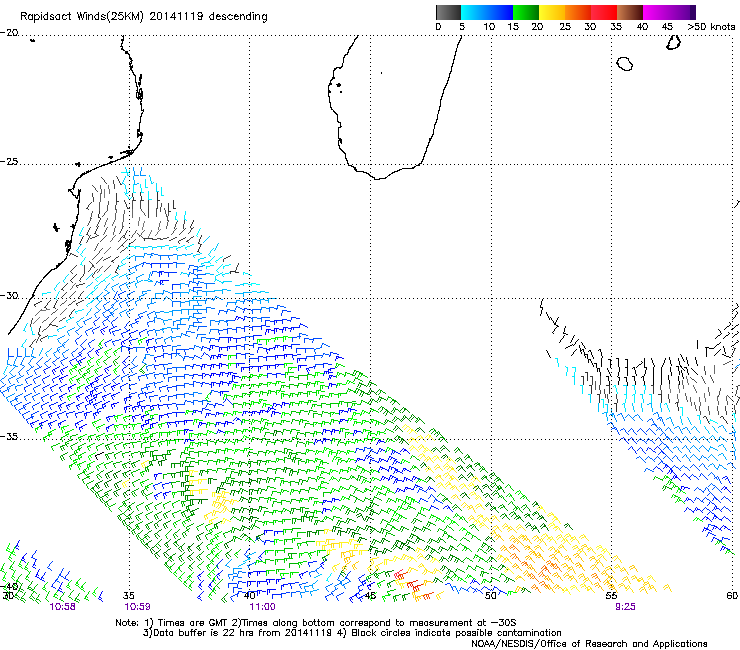This screenshot has height=650, width=740.
Task: Click the '35' longitude label on bottom axis
Action: click(x=129, y=595)
